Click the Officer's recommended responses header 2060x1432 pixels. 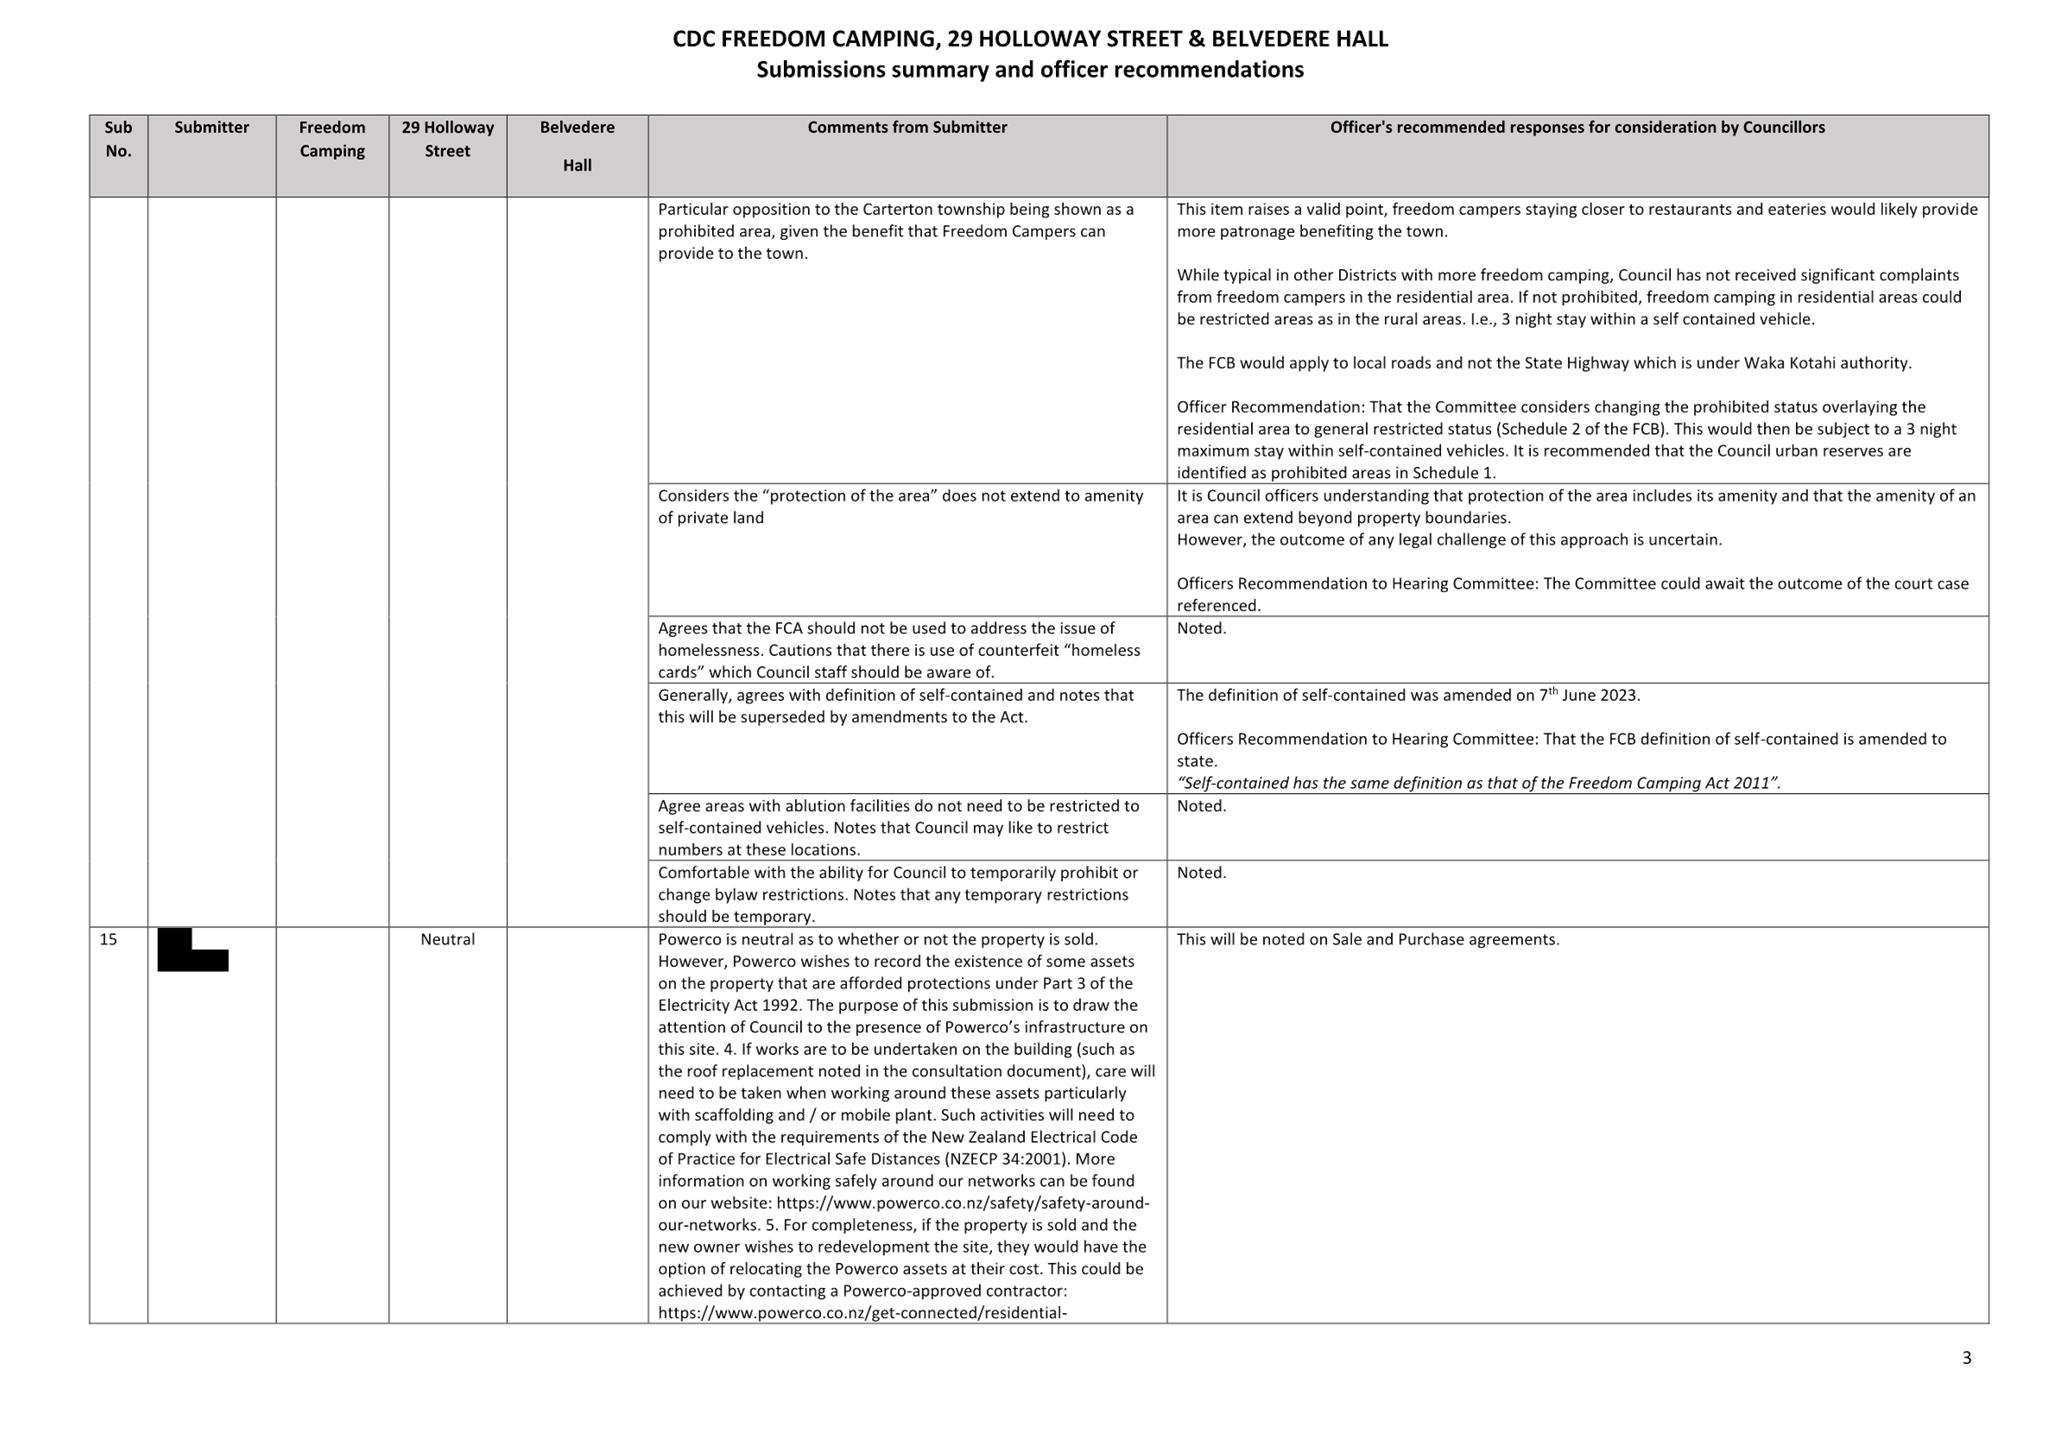point(1576,128)
